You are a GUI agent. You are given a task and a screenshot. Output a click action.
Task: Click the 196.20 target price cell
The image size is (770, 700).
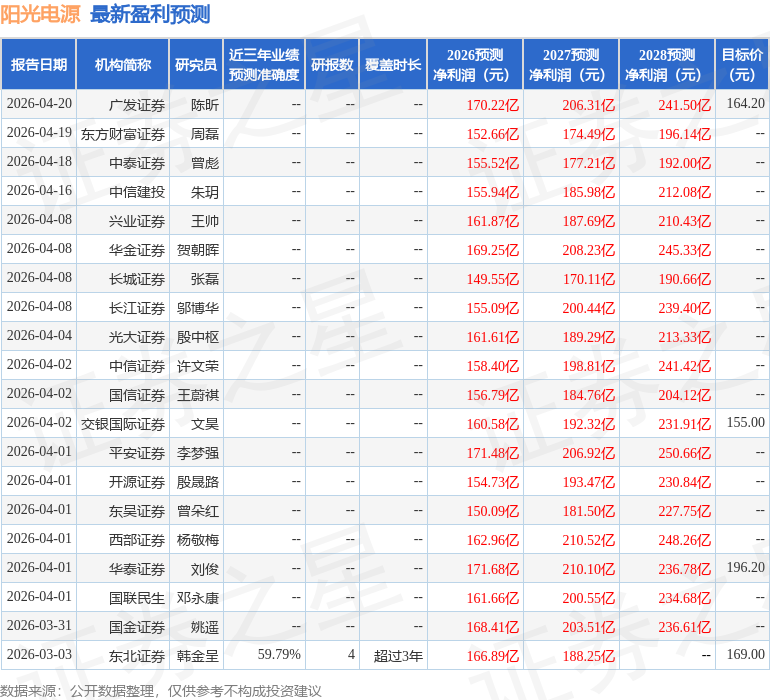click(745, 568)
